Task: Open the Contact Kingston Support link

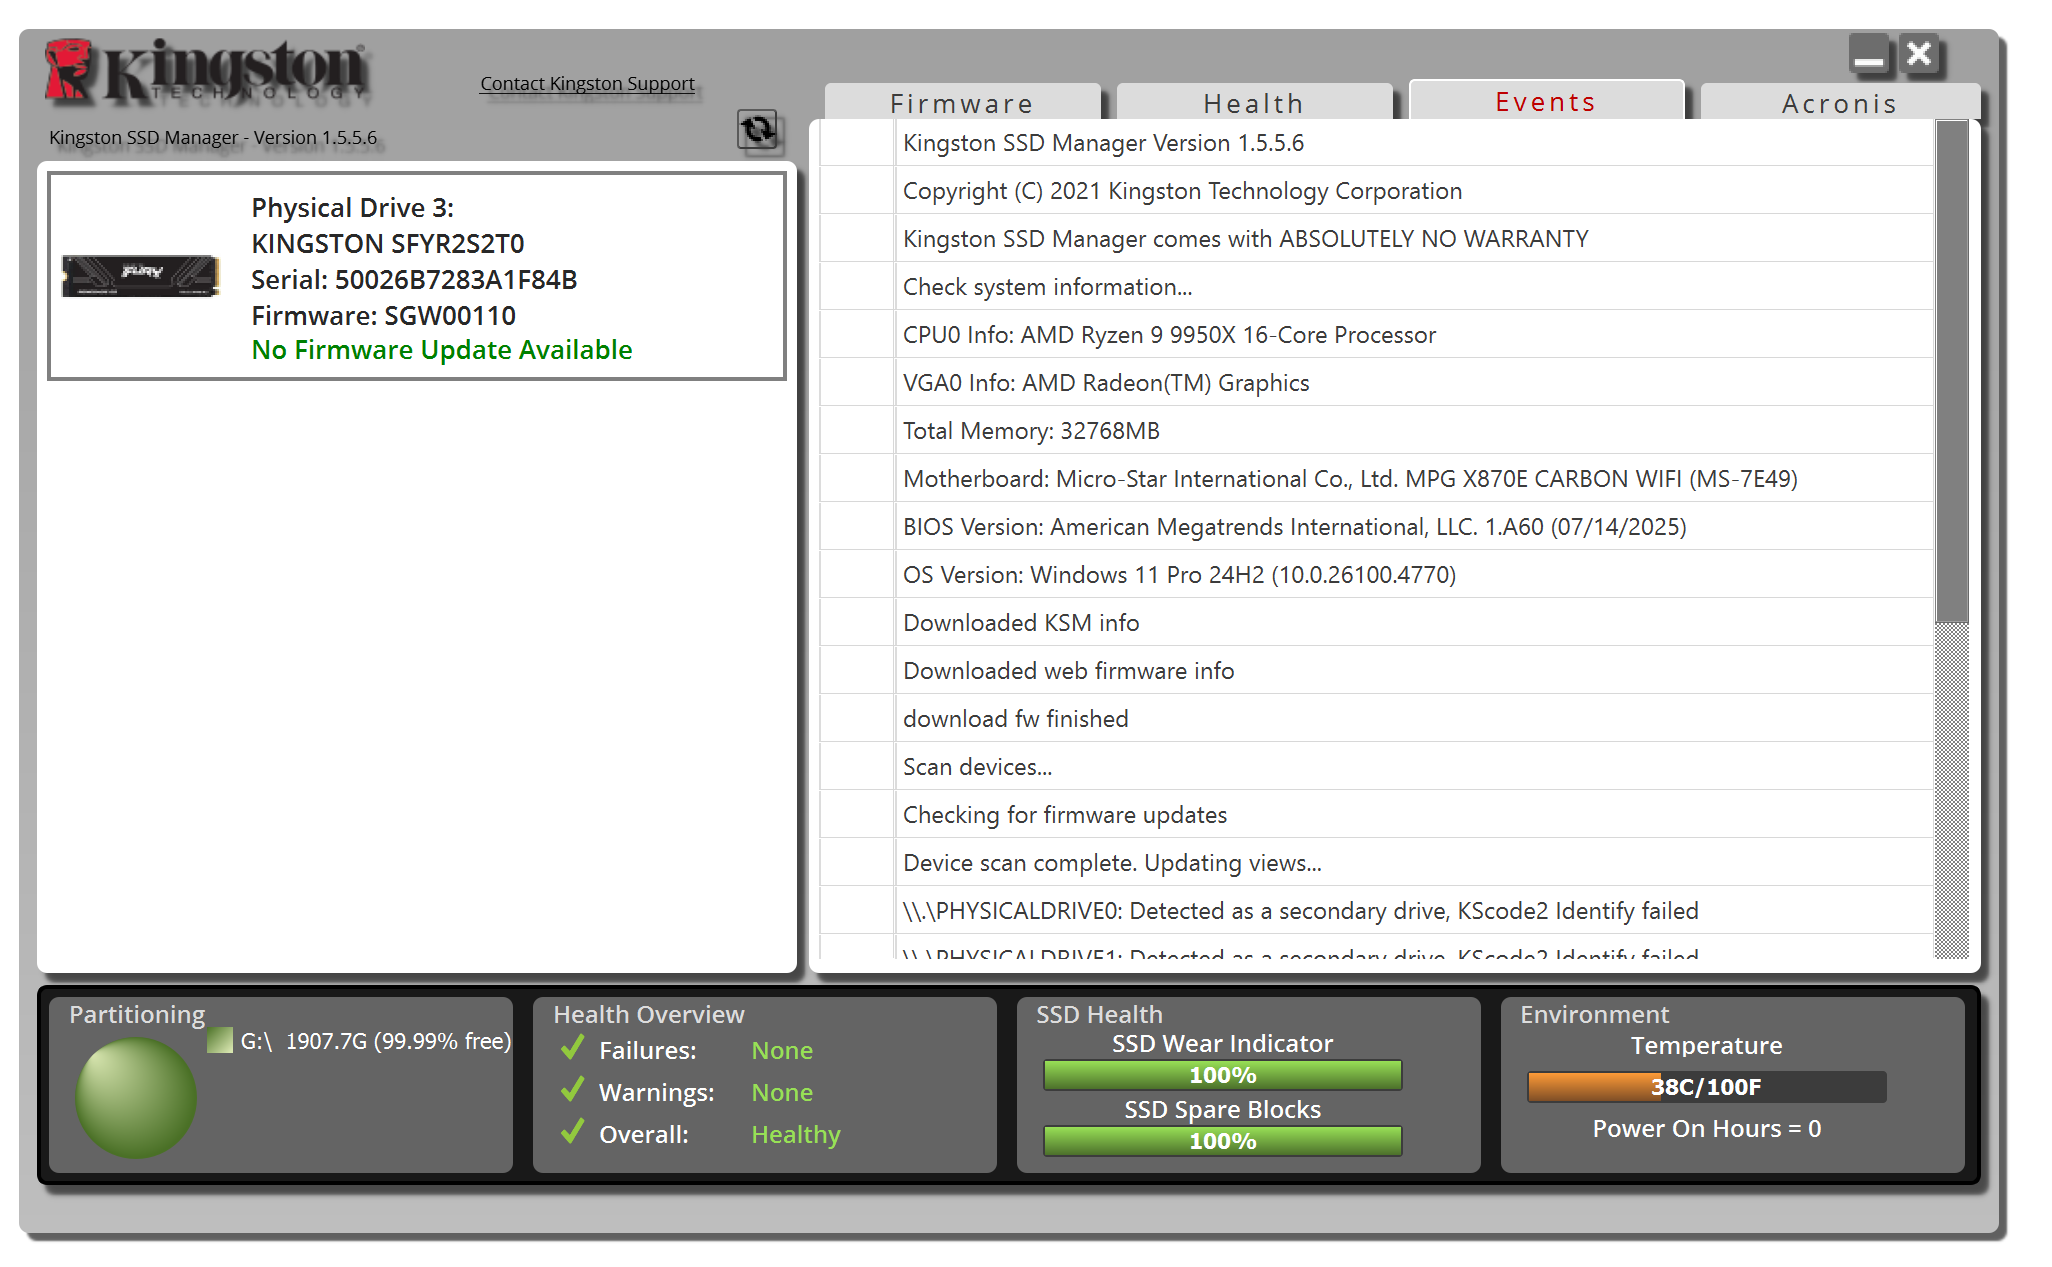Action: pos(587,84)
